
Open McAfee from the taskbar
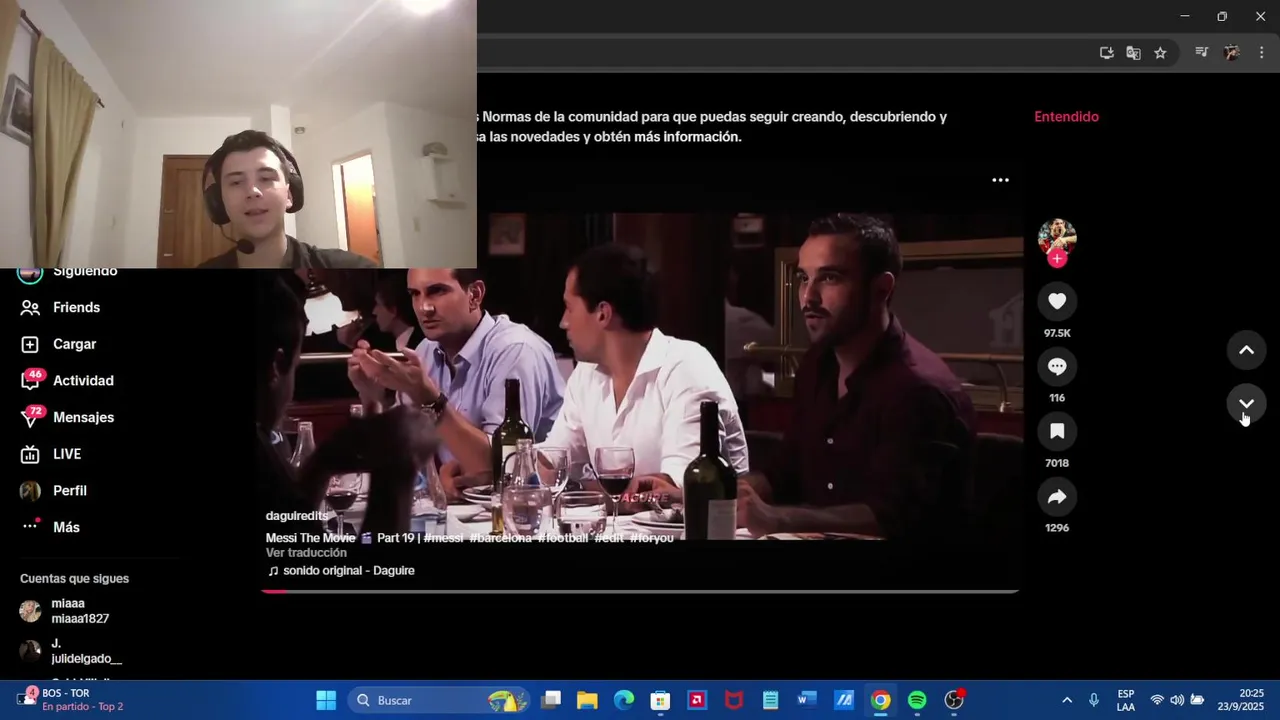point(734,700)
